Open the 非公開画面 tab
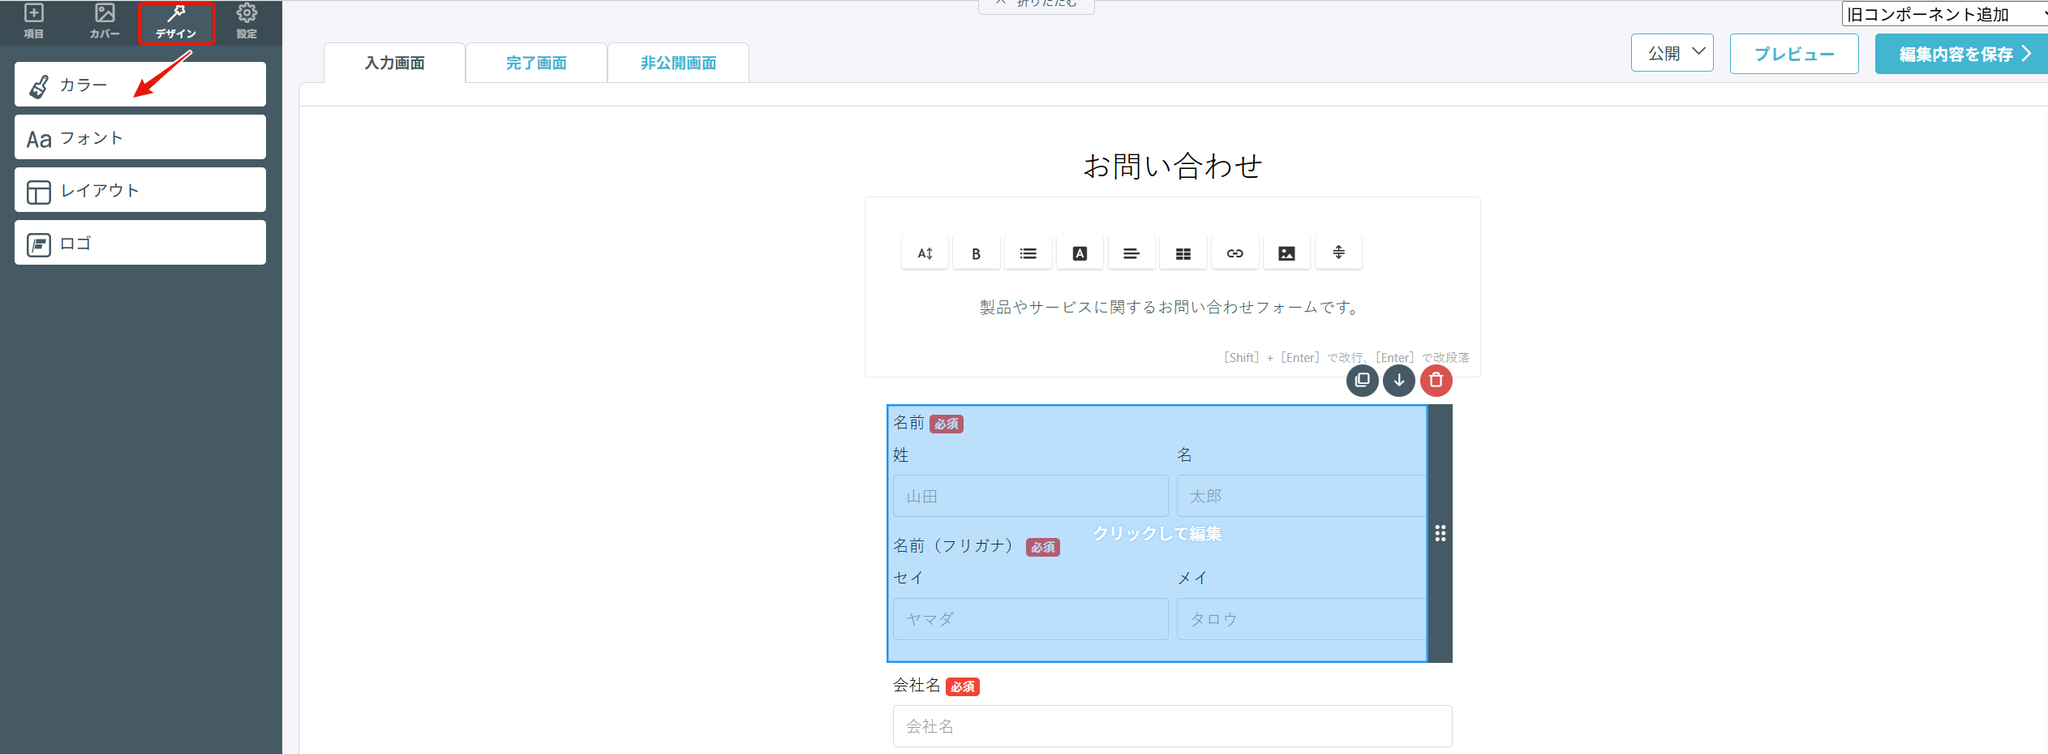Screen dimensions: 2048x754 pos(678,63)
